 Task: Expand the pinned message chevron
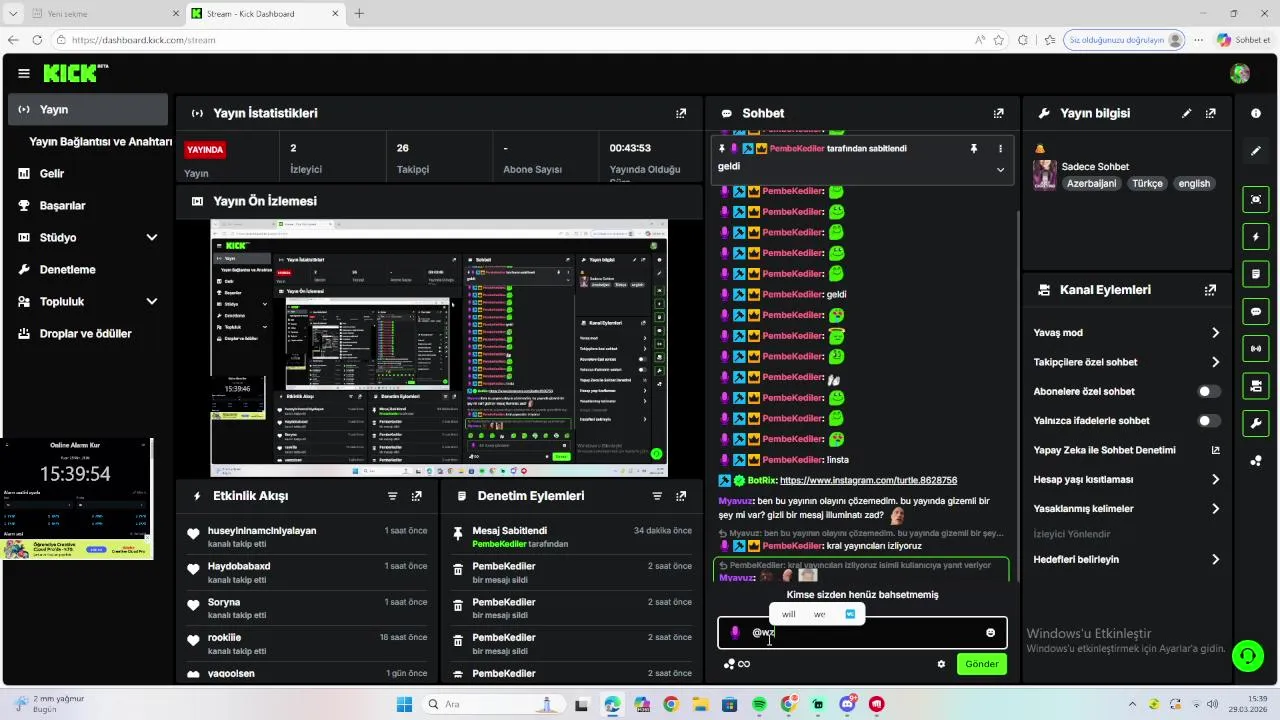pyautogui.click(x=1000, y=170)
